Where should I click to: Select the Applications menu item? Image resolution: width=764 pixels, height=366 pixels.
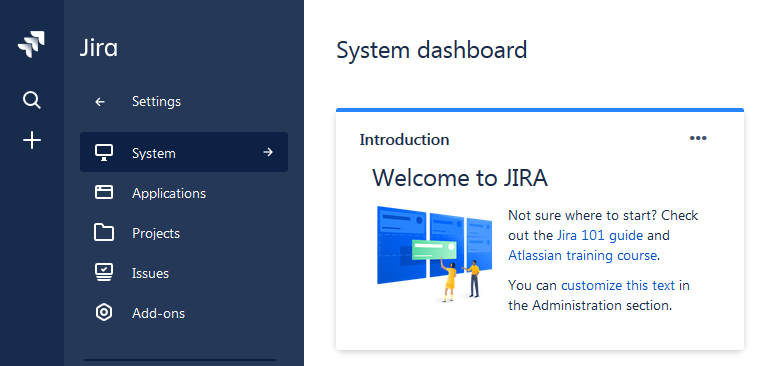184,193
